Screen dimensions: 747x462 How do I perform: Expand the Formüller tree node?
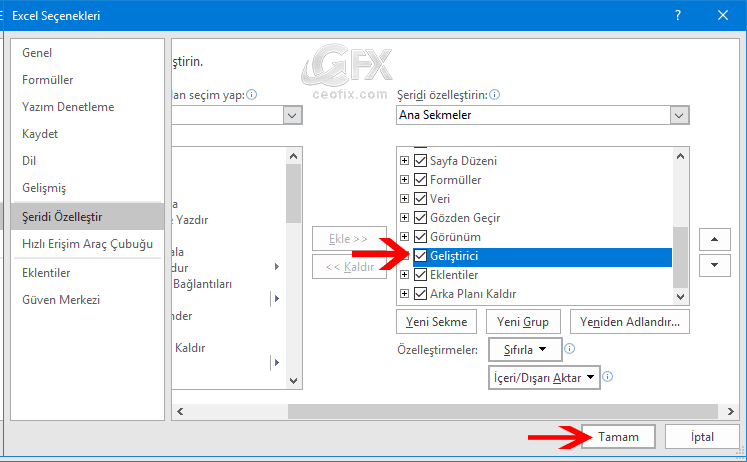click(x=404, y=180)
